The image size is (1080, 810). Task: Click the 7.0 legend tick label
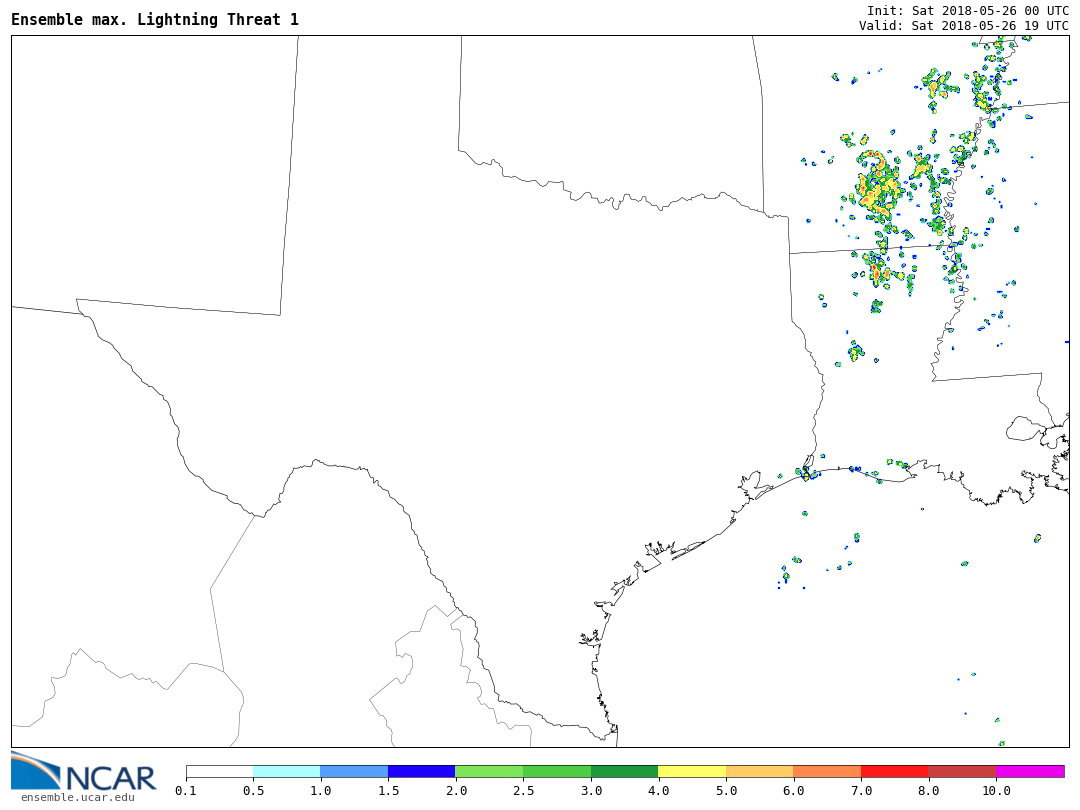click(x=861, y=791)
